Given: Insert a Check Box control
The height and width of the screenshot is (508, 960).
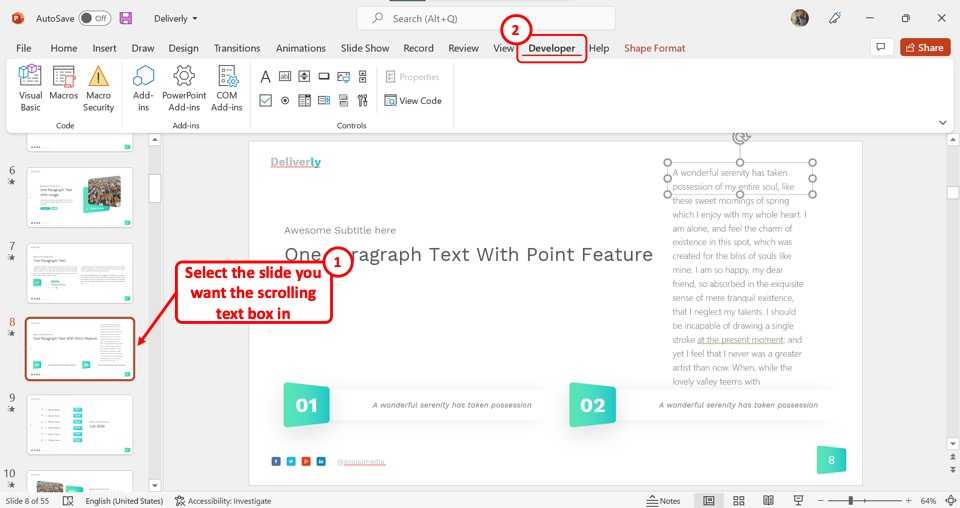Looking at the screenshot, I should click(x=265, y=101).
